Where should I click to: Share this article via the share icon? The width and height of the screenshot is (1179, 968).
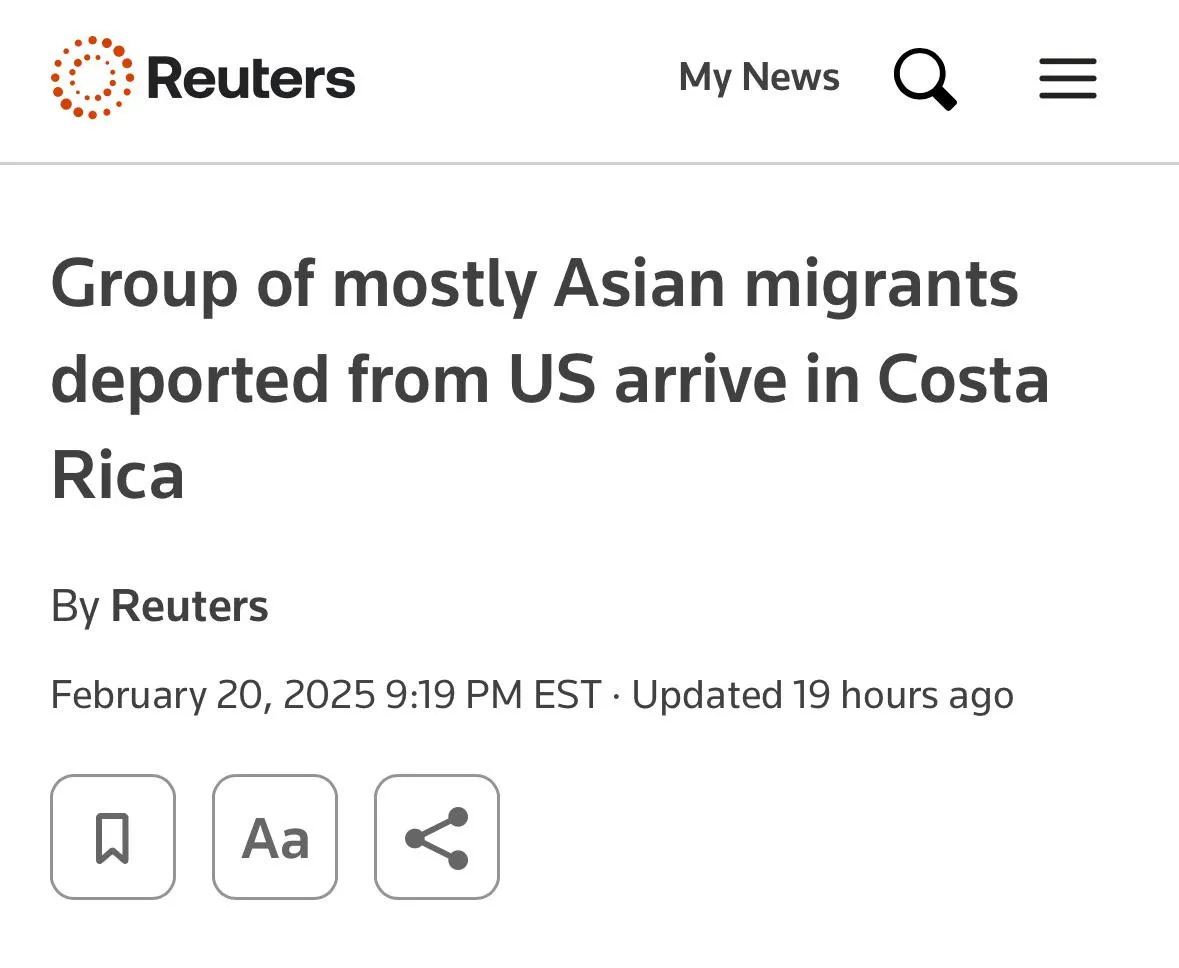click(437, 837)
